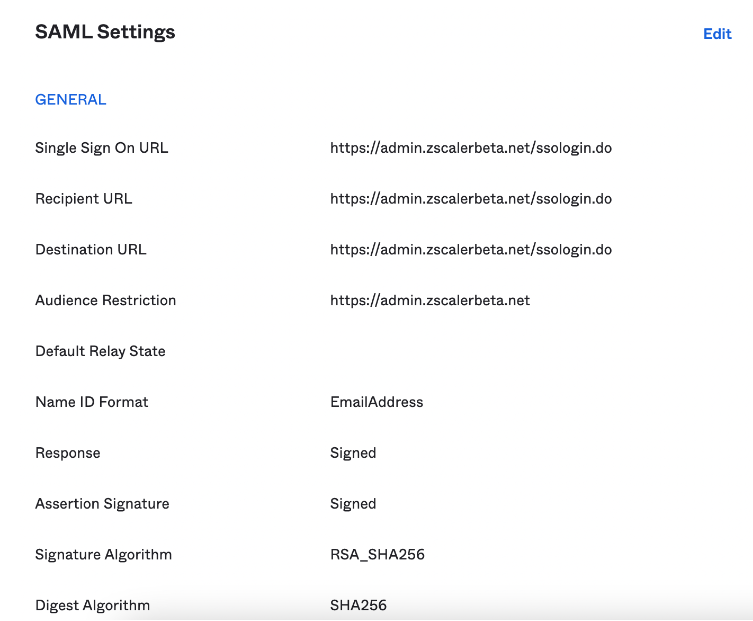Select the Signature Algorithm label
Viewport: 753px width, 621px height.
(103, 555)
